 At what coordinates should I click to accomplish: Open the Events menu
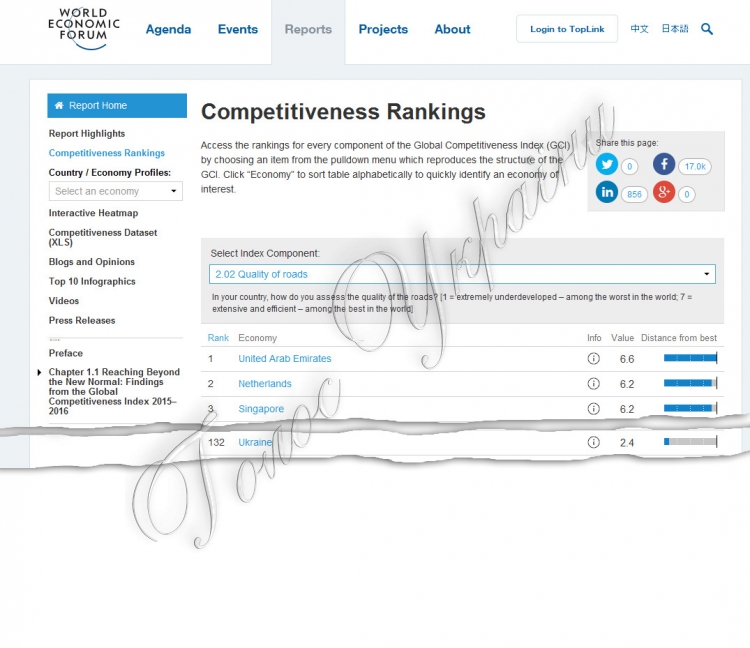pyautogui.click(x=238, y=29)
